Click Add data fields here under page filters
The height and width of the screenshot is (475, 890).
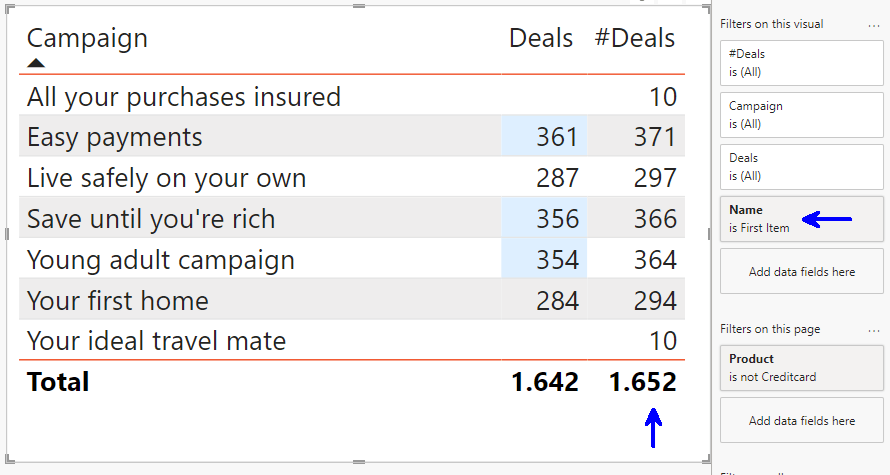tap(801, 421)
